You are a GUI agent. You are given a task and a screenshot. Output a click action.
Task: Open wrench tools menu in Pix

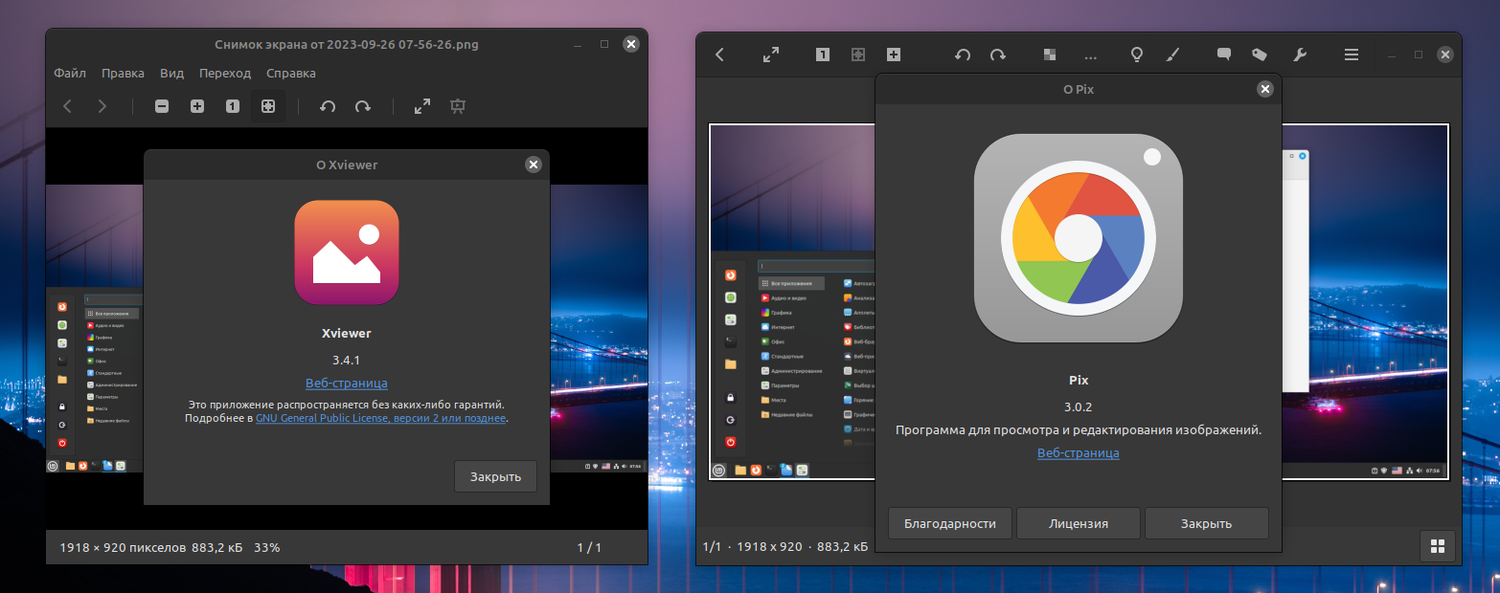[x=1300, y=55]
